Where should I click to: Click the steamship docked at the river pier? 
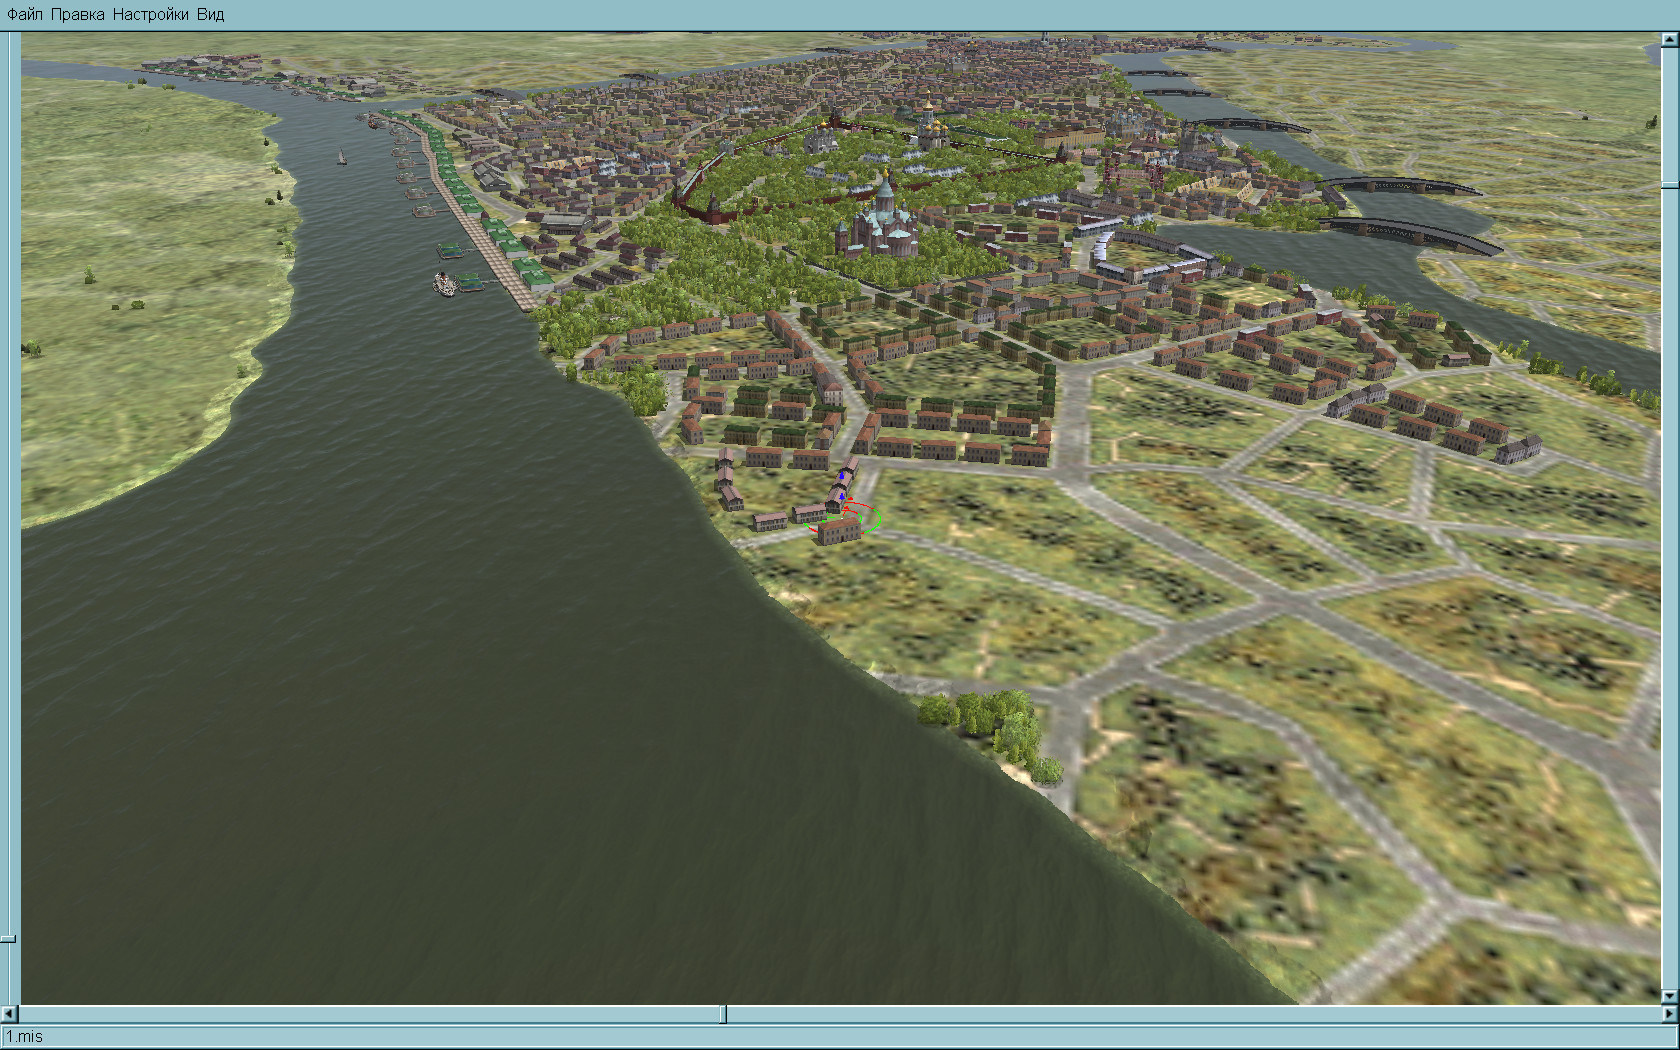tap(446, 284)
